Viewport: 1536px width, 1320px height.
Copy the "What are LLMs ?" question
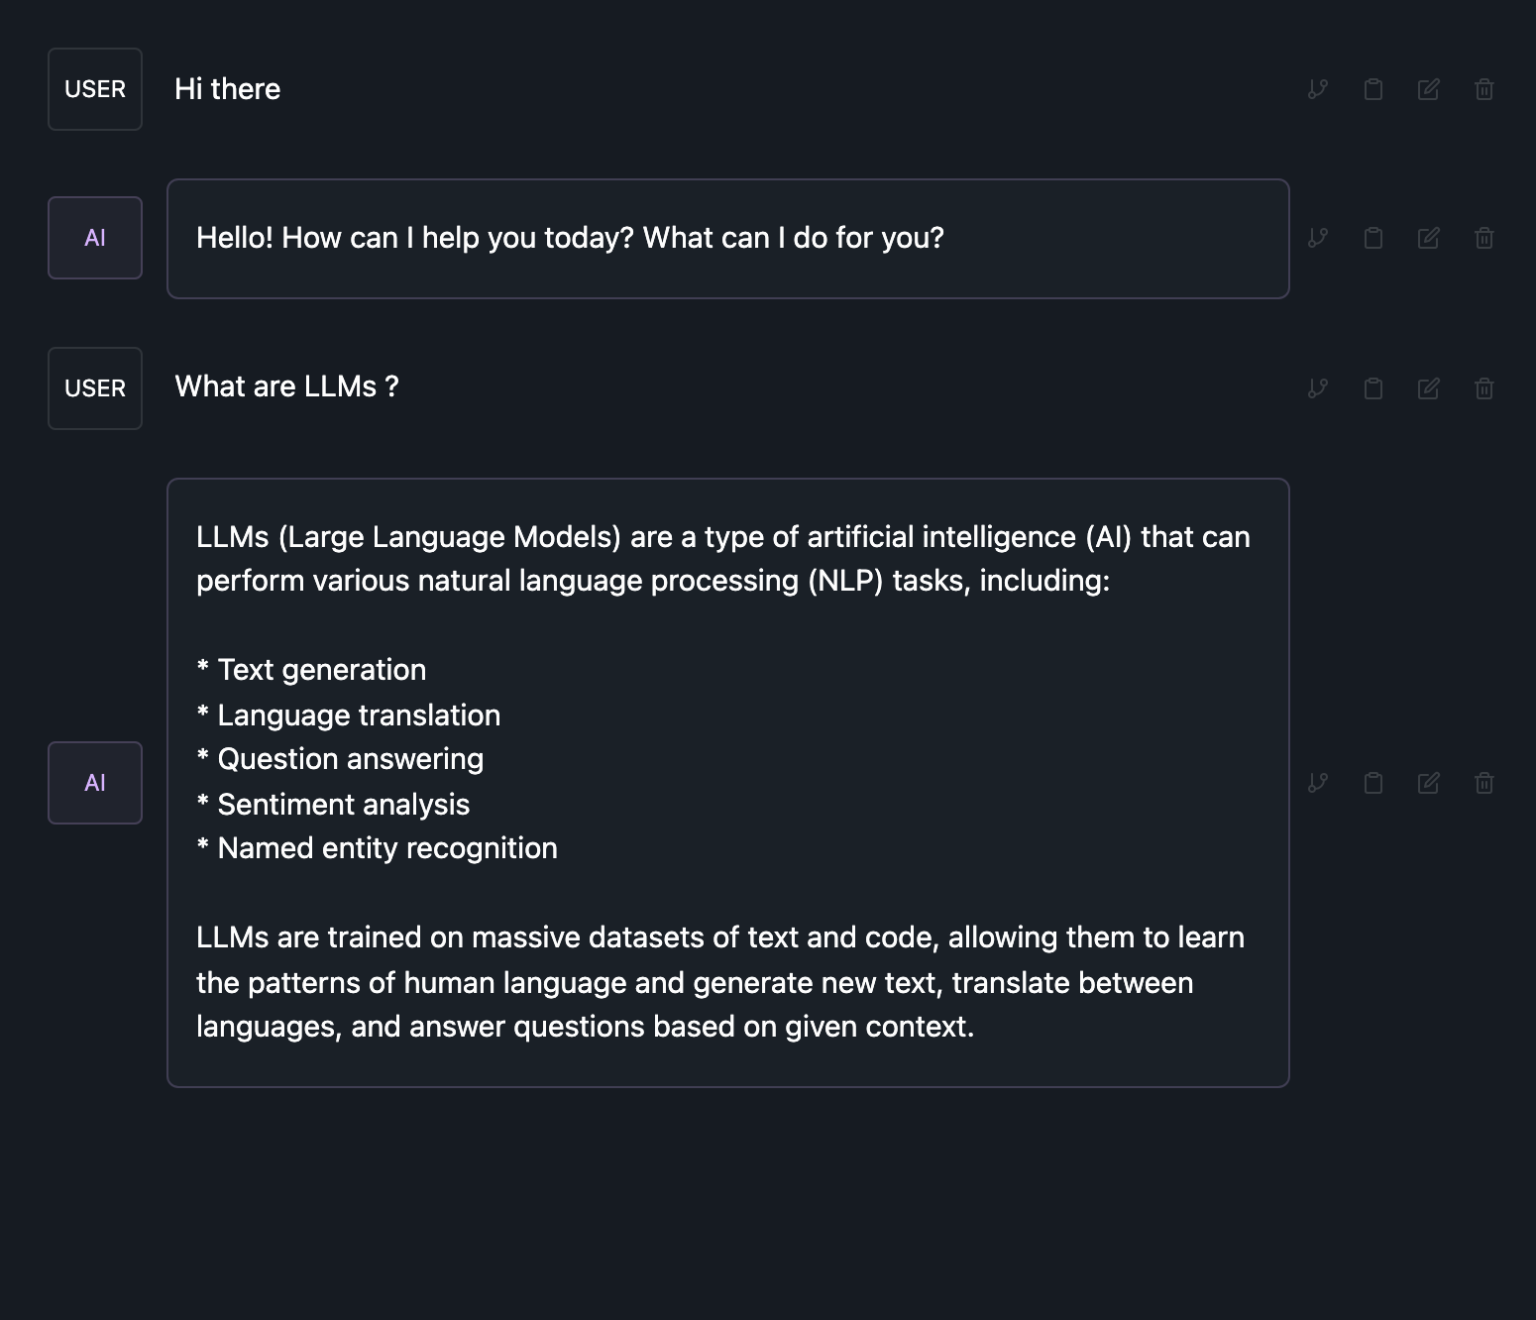tap(1373, 388)
